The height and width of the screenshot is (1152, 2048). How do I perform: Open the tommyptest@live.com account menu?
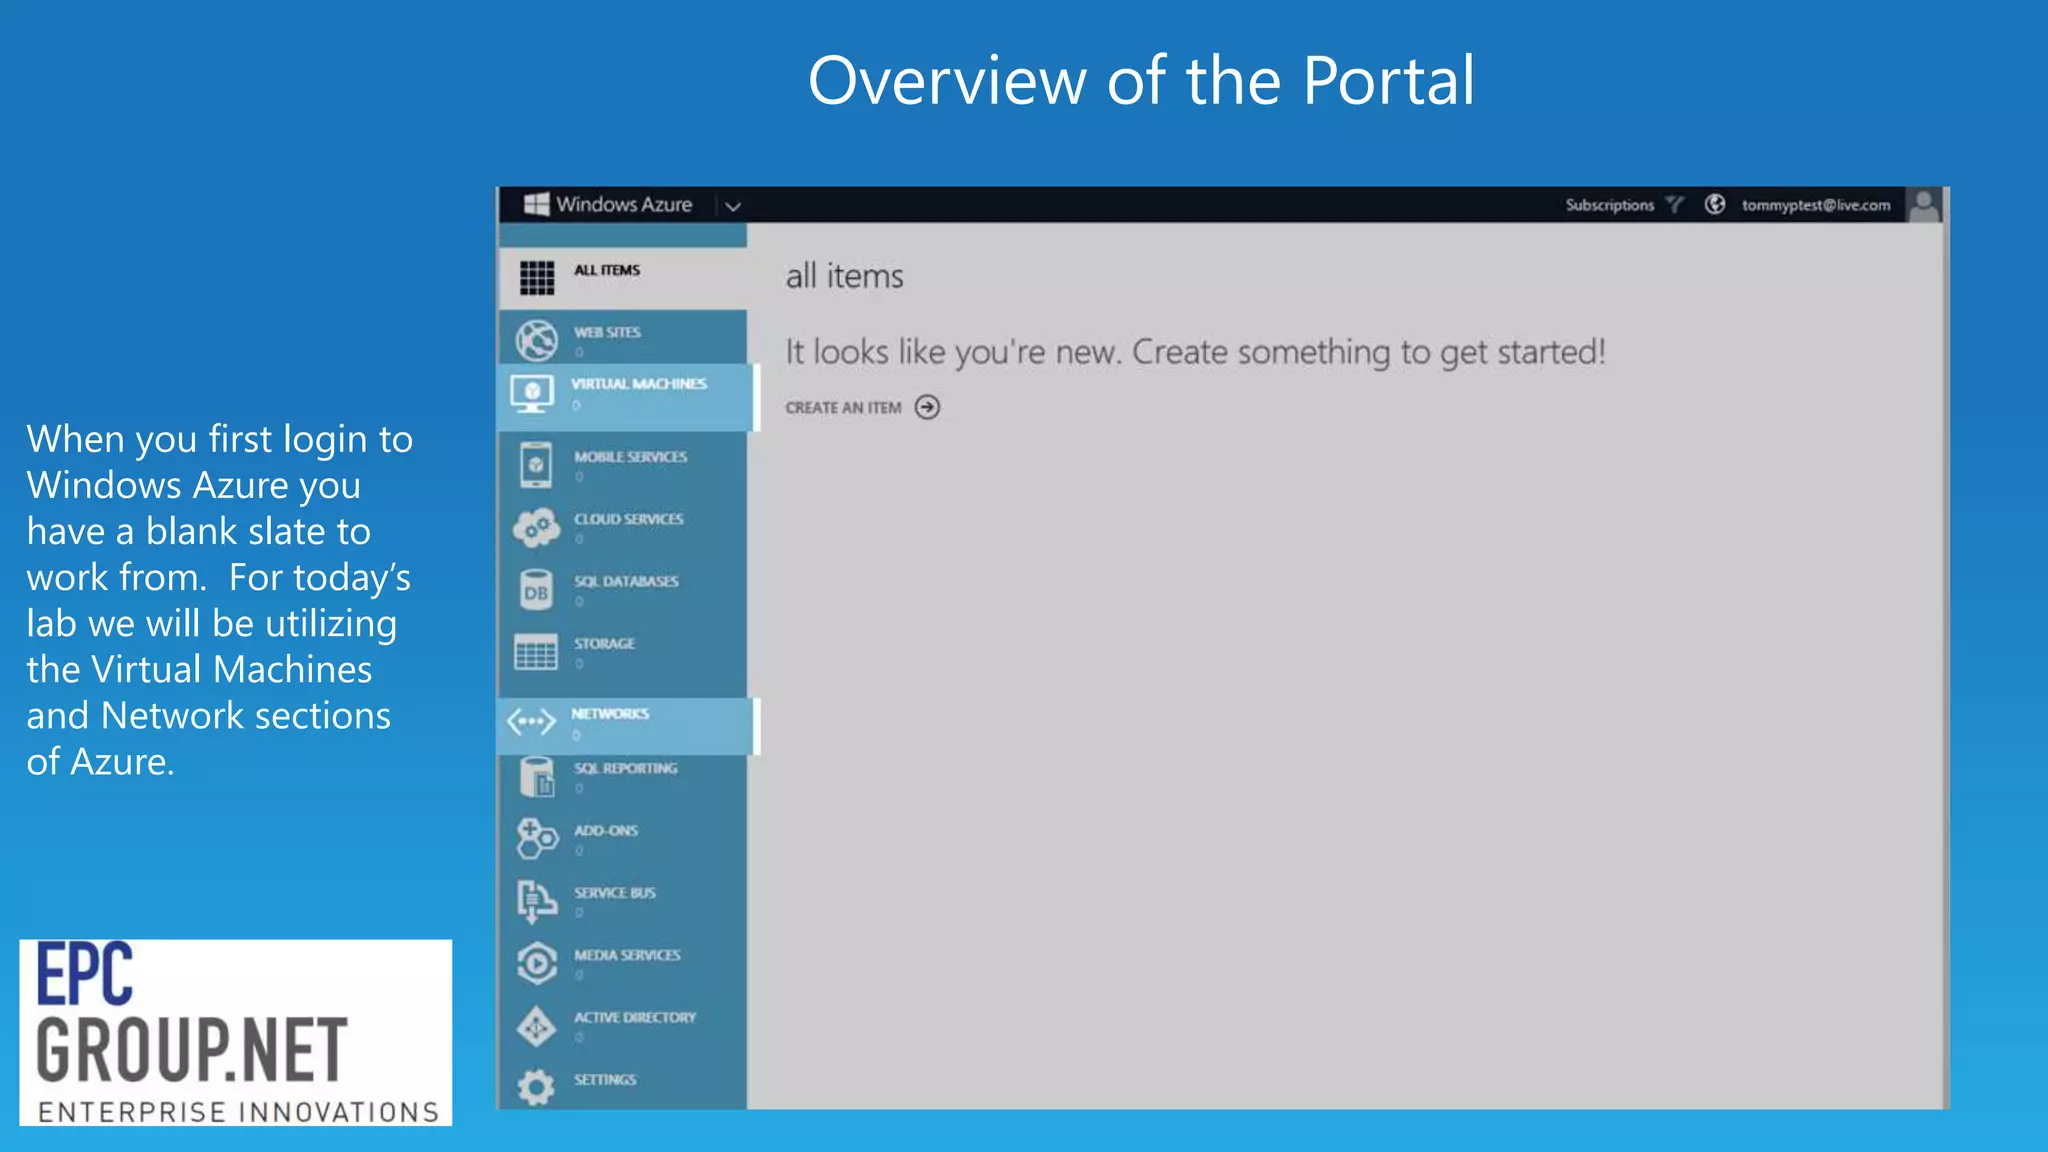pyautogui.click(x=1816, y=205)
